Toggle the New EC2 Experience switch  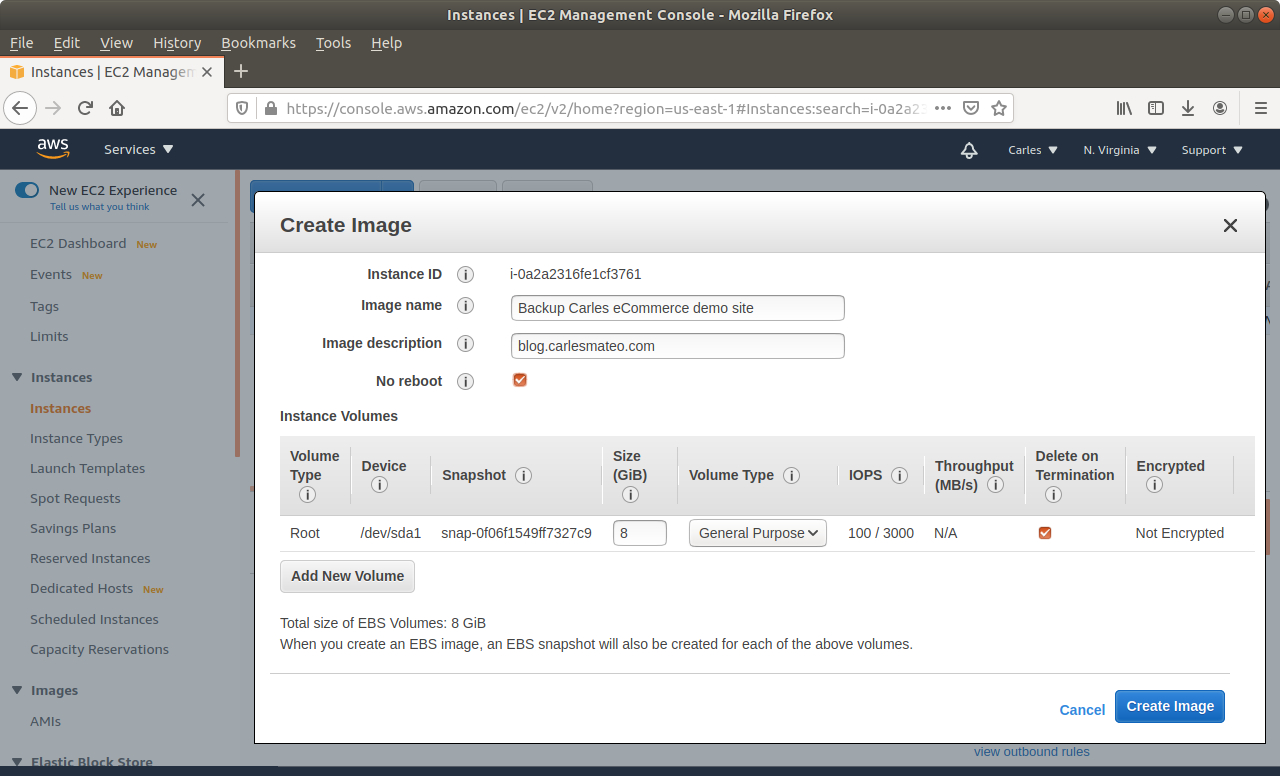[x=27, y=190]
